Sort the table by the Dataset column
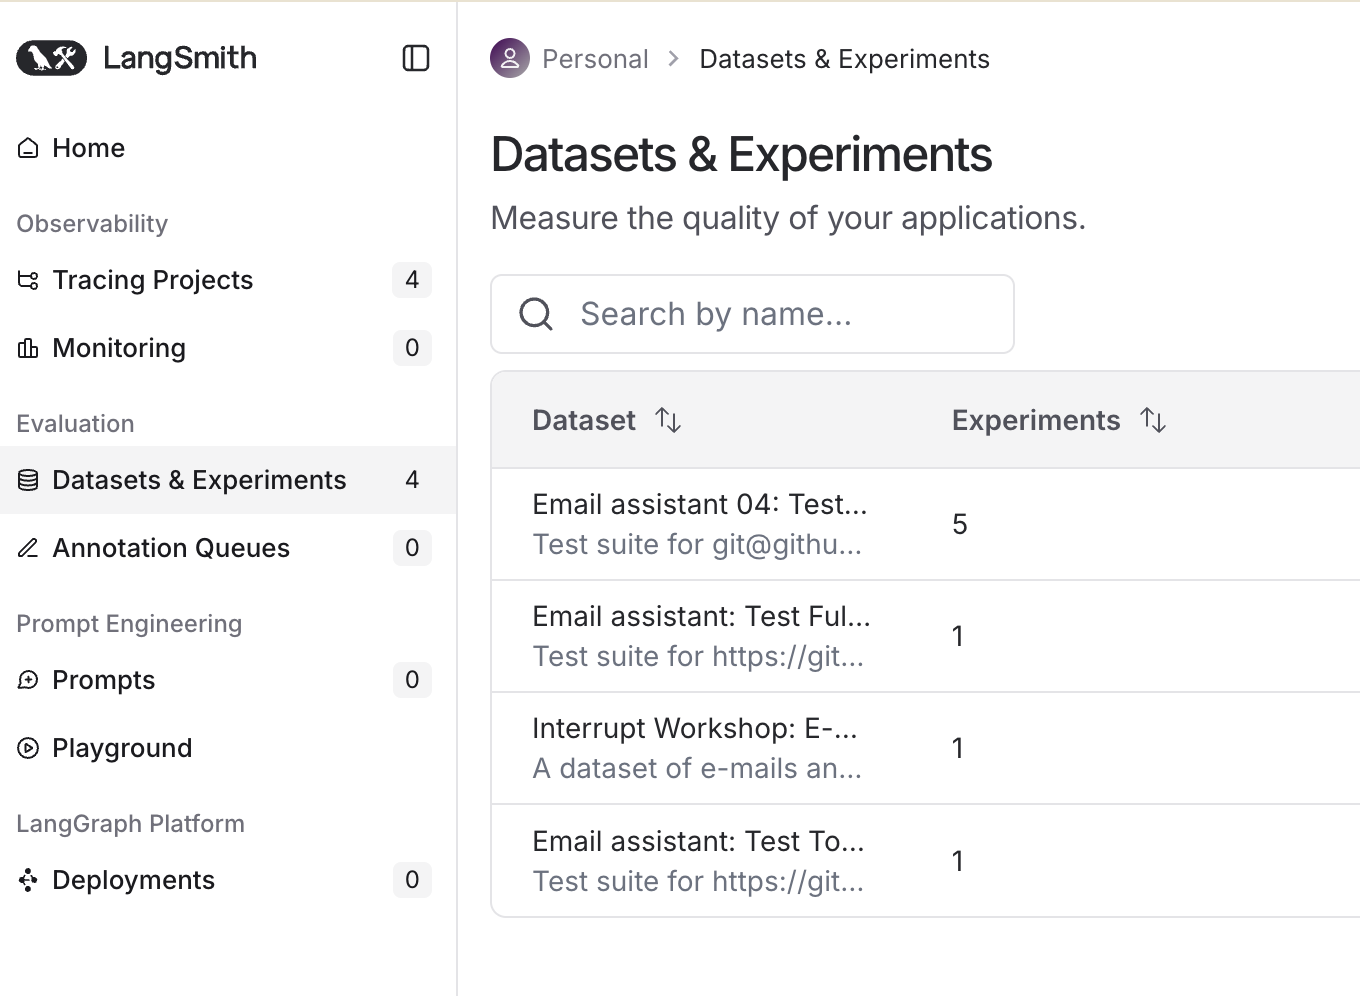The height and width of the screenshot is (996, 1360). [x=668, y=420]
